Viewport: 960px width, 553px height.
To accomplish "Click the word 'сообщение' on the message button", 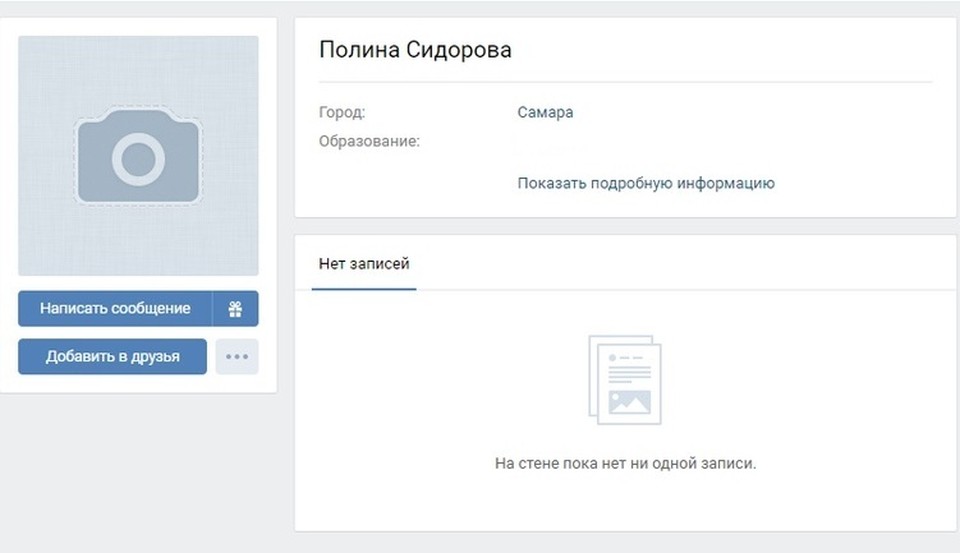I will point(151,309).
